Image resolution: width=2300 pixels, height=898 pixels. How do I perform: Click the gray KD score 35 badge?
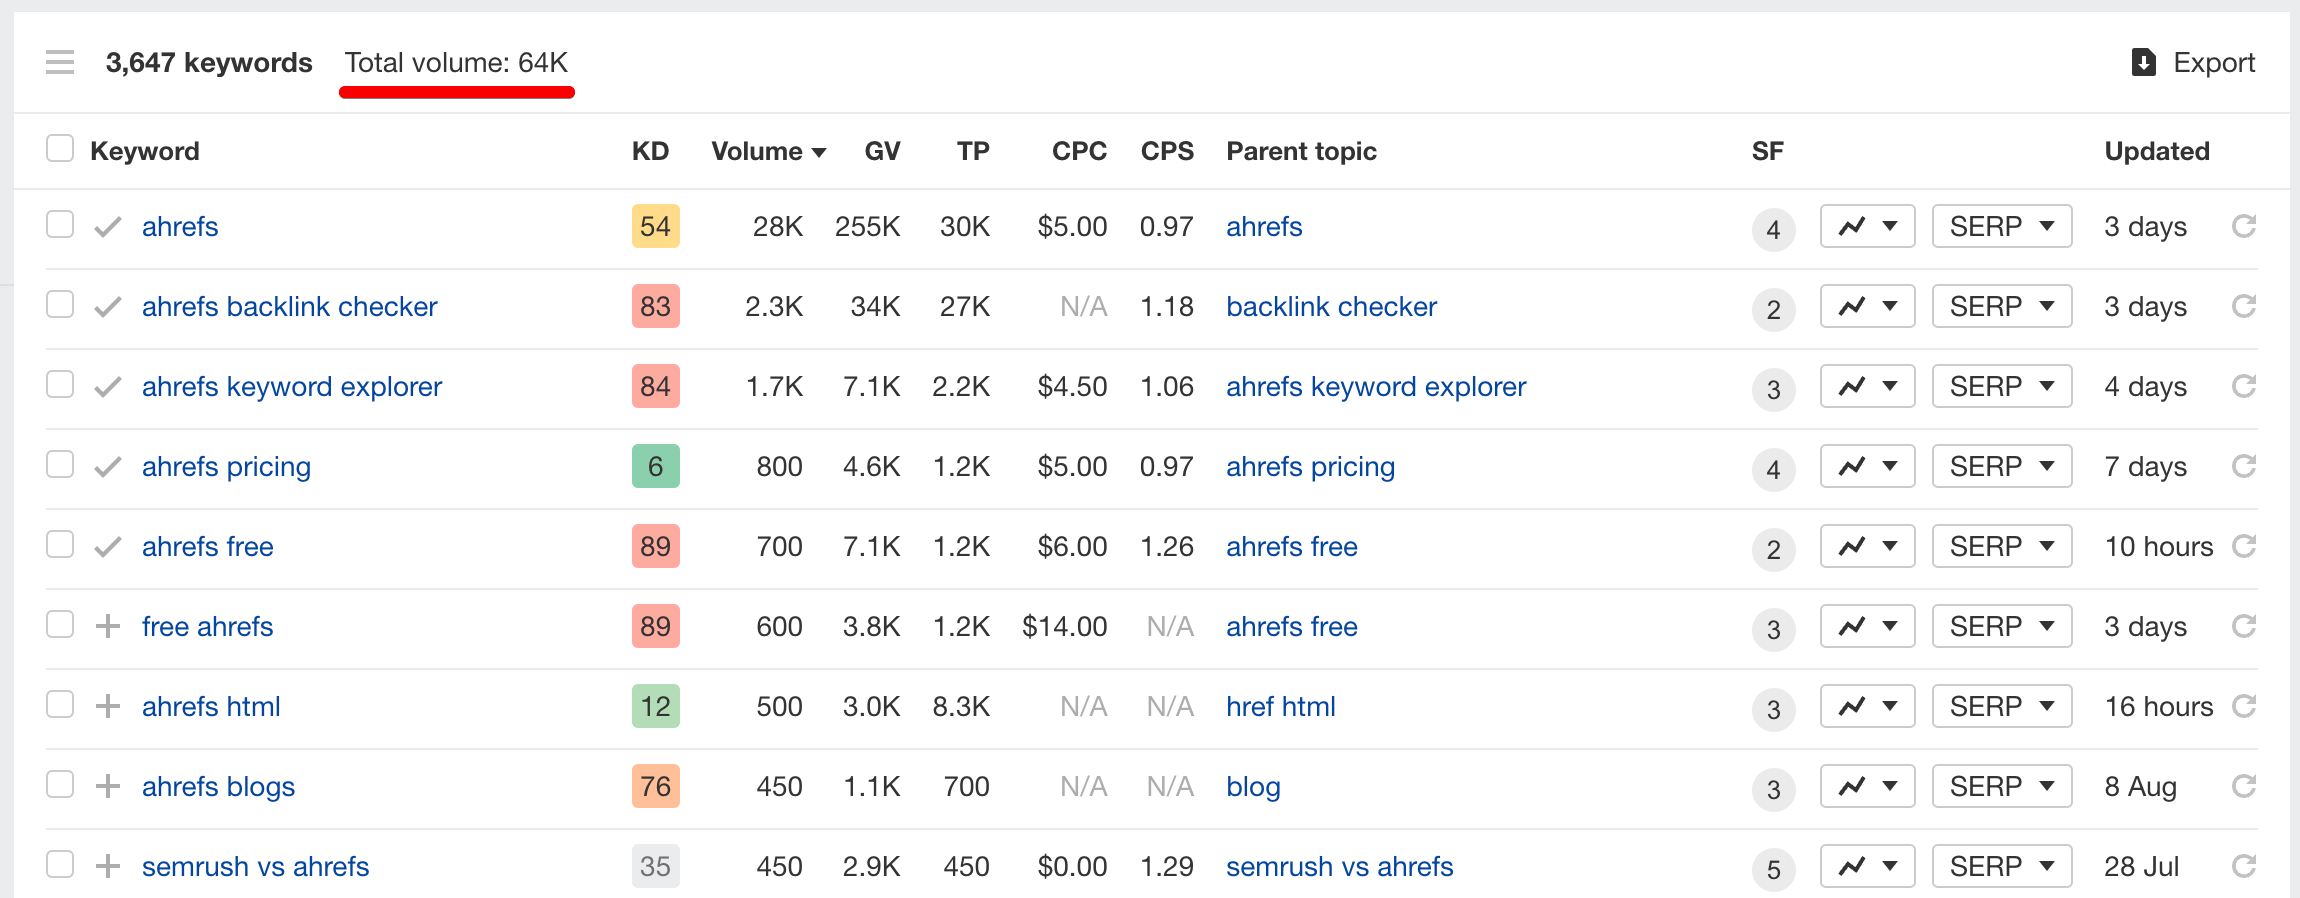(655, 866)
